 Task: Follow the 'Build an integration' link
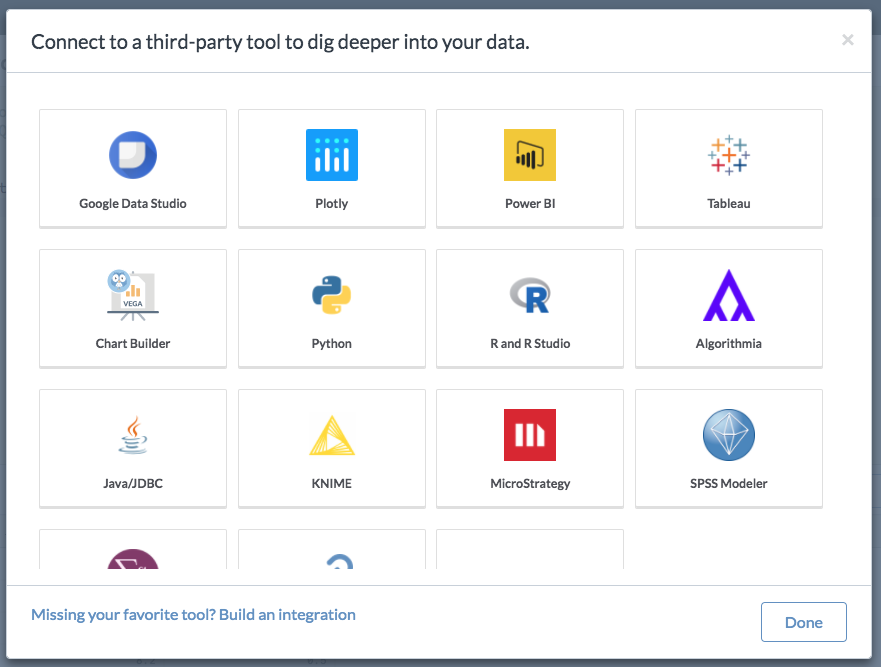coord(287,615)
